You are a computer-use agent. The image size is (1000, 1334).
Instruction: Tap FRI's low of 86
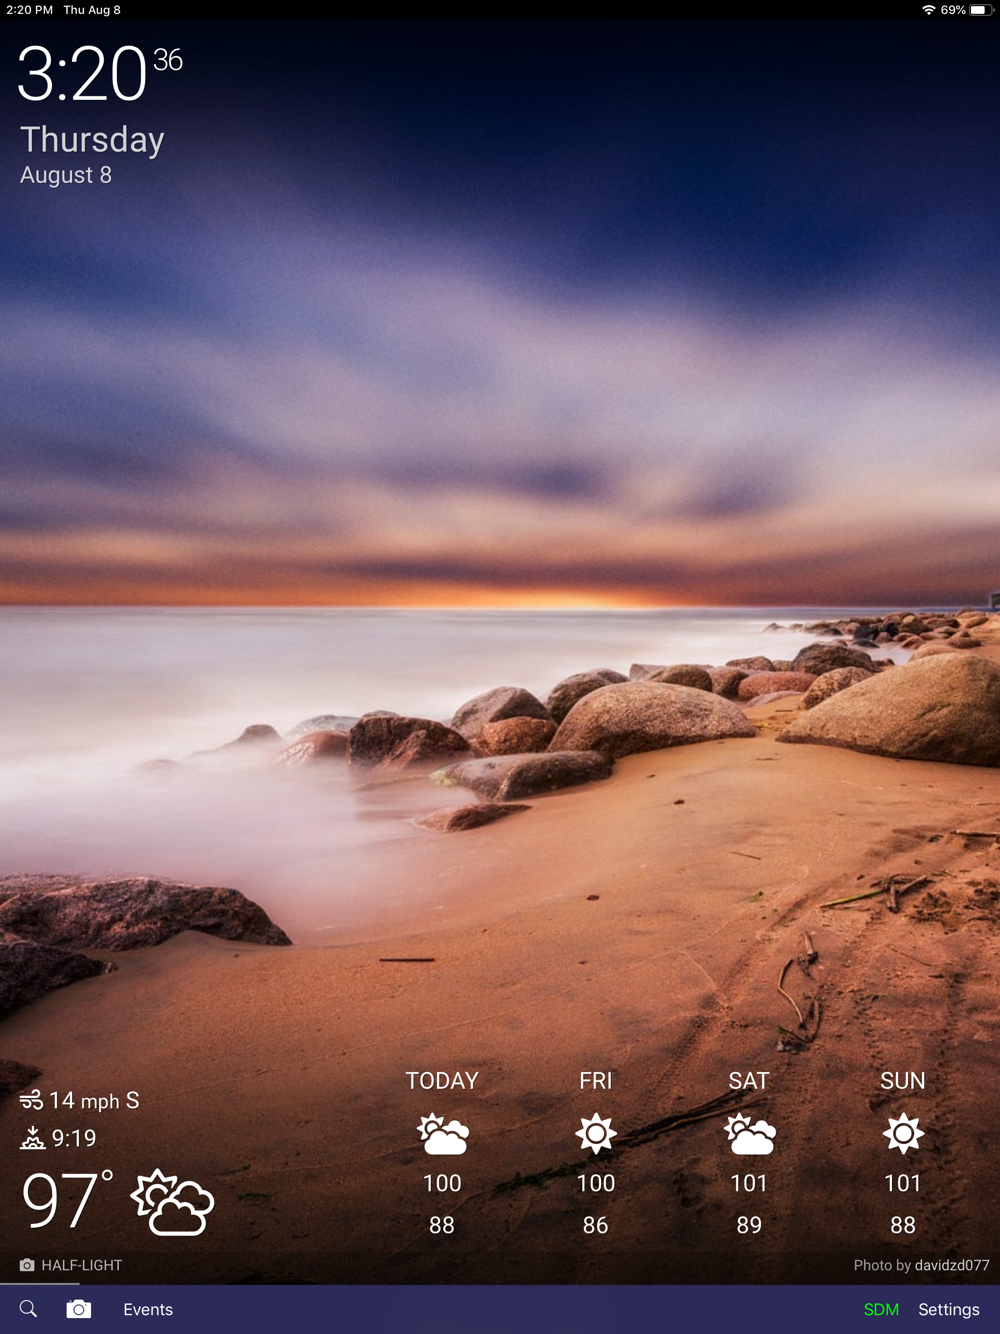(x=595, y=1225)
